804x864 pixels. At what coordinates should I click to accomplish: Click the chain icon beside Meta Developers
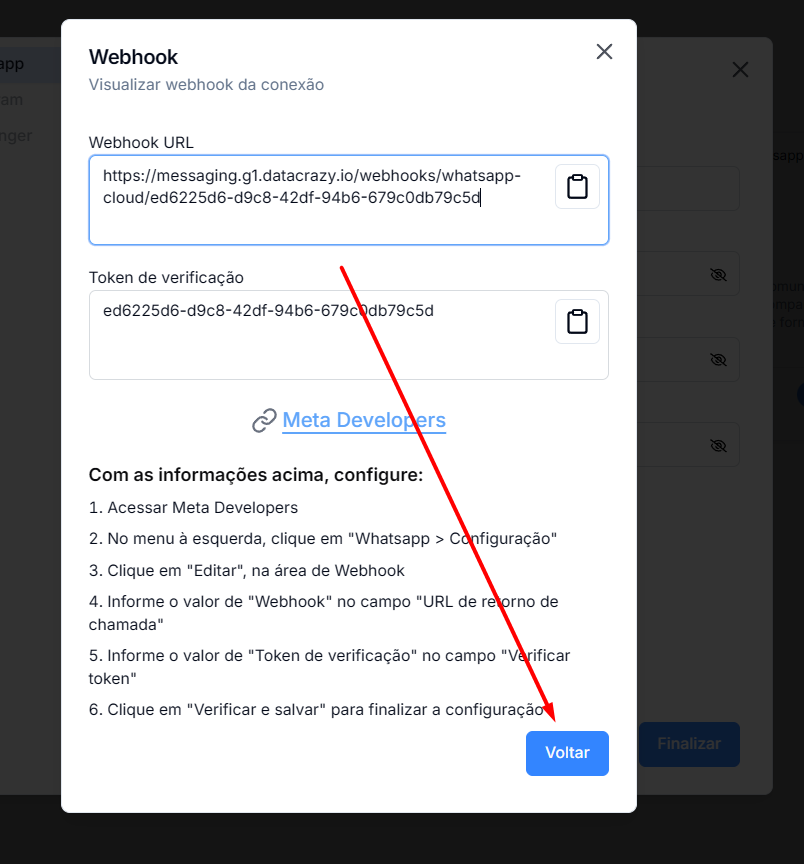265,420
